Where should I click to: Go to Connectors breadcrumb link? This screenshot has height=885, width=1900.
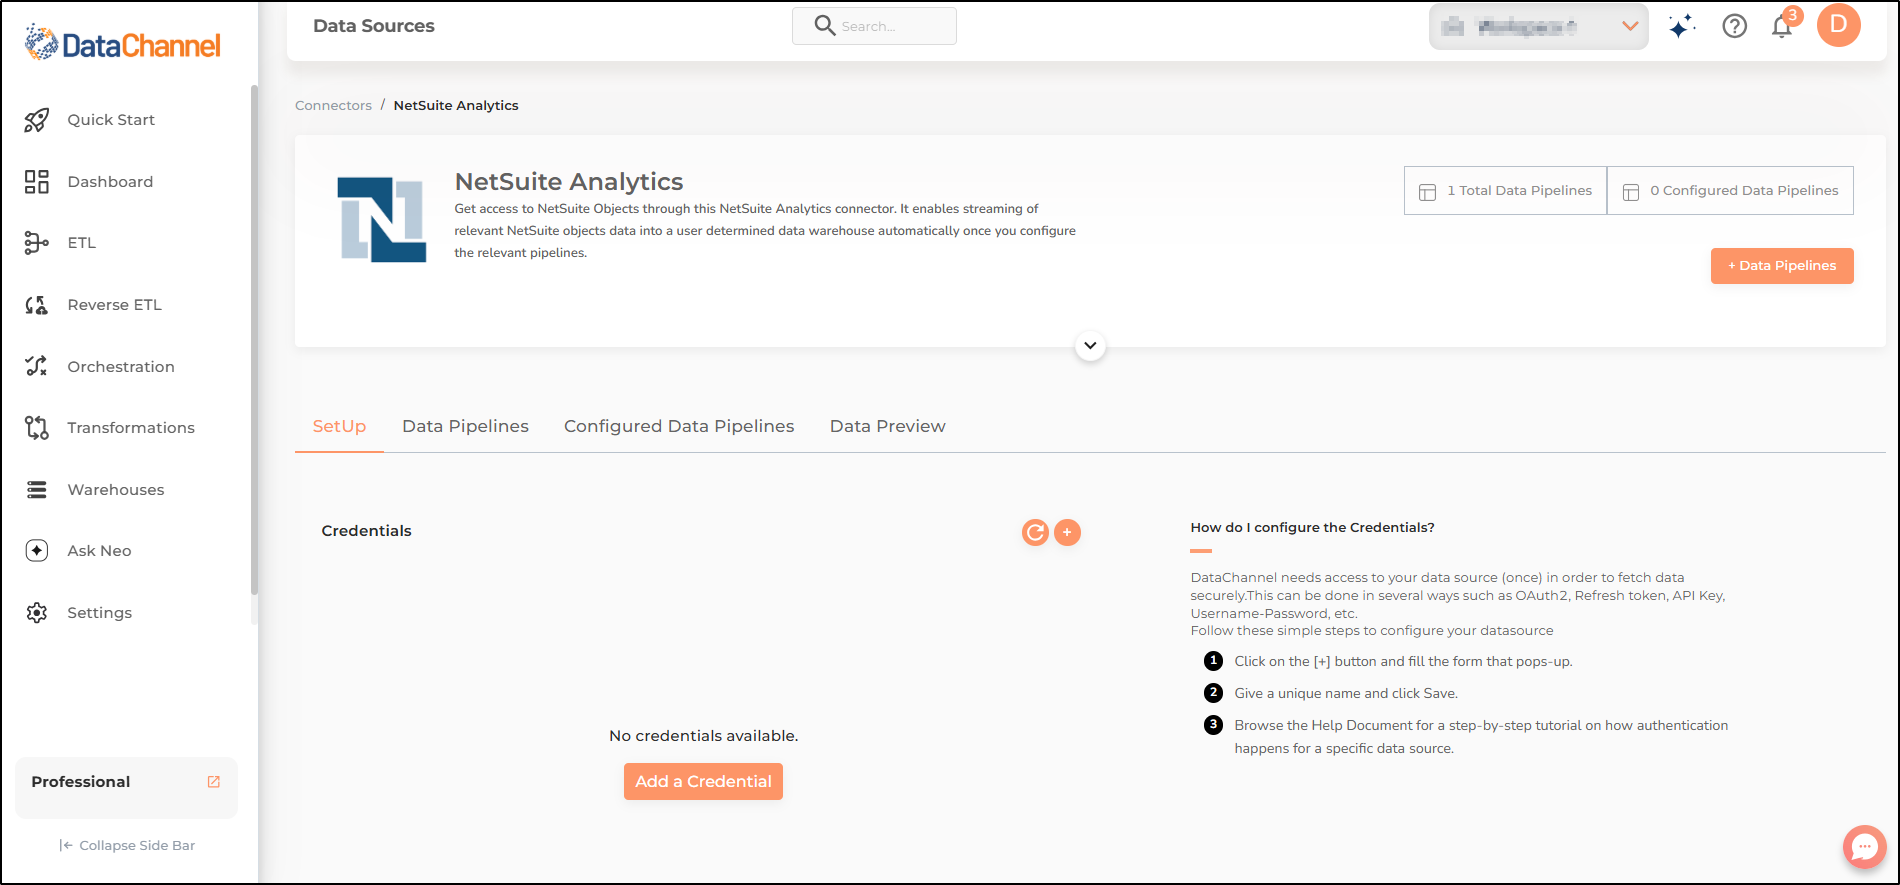pos(333,106)
